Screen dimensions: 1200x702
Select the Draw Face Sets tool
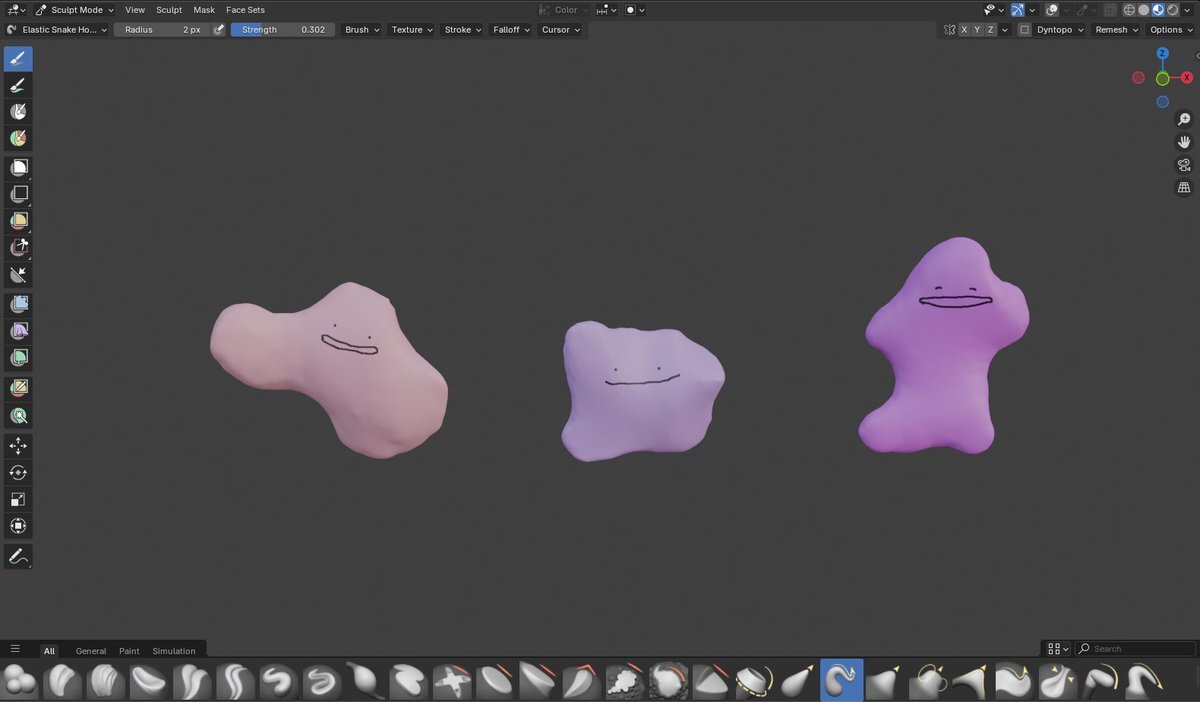point(18,139)
